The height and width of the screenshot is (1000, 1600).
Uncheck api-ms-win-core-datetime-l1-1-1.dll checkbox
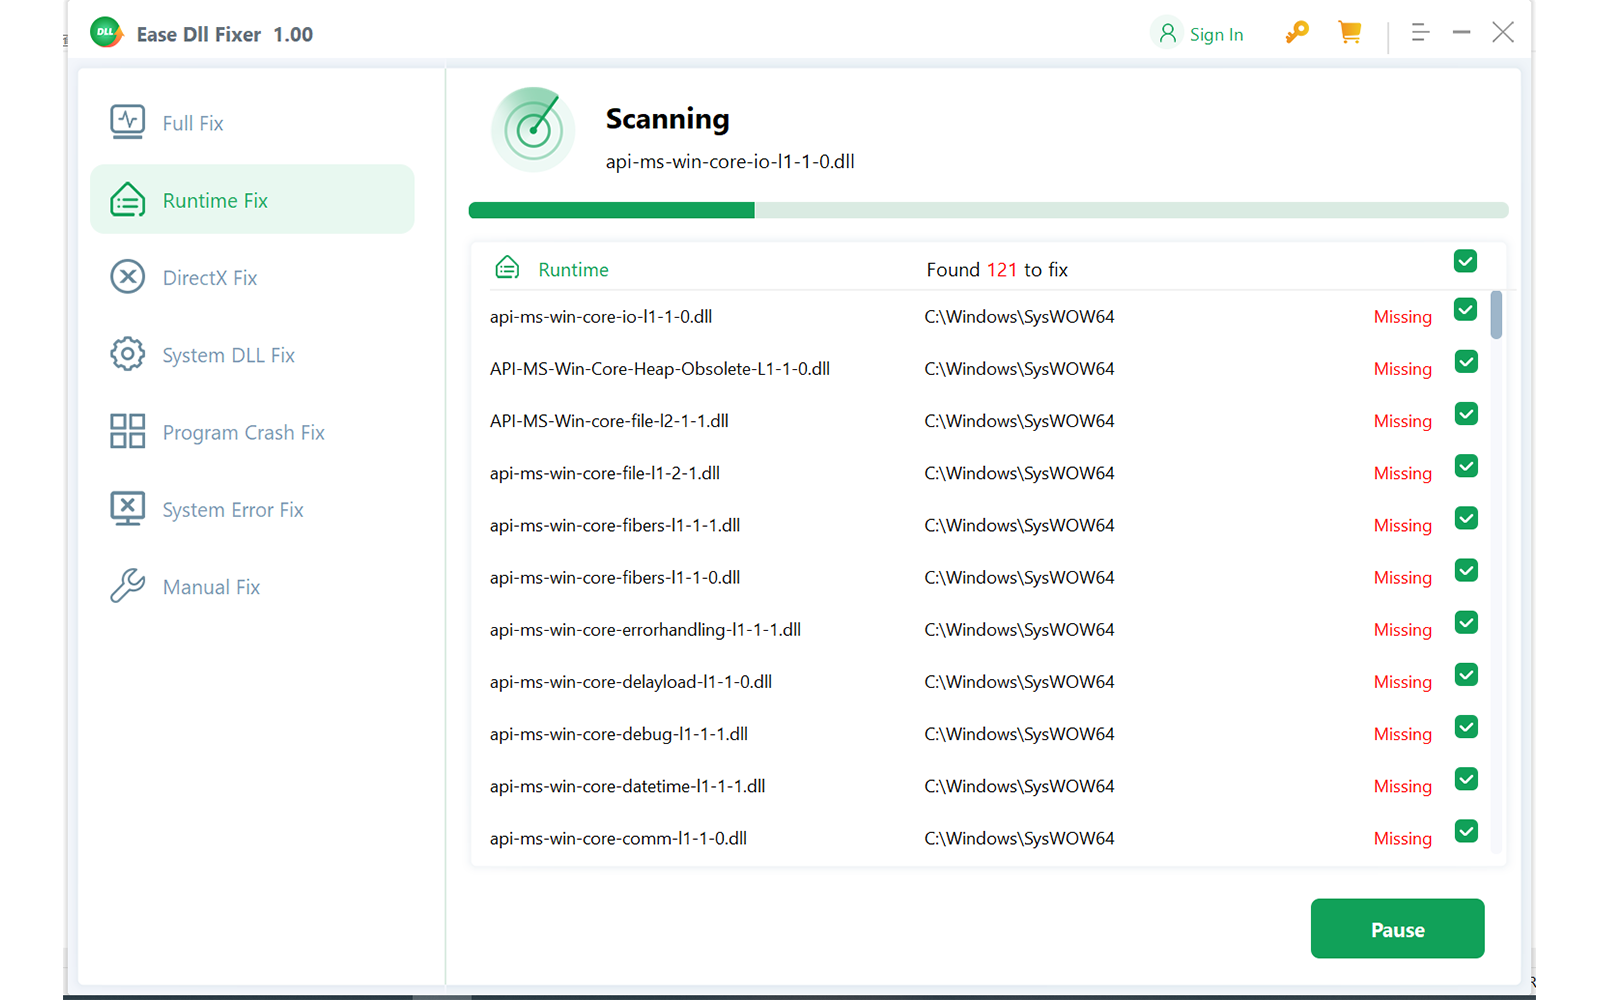point(1466,779)
